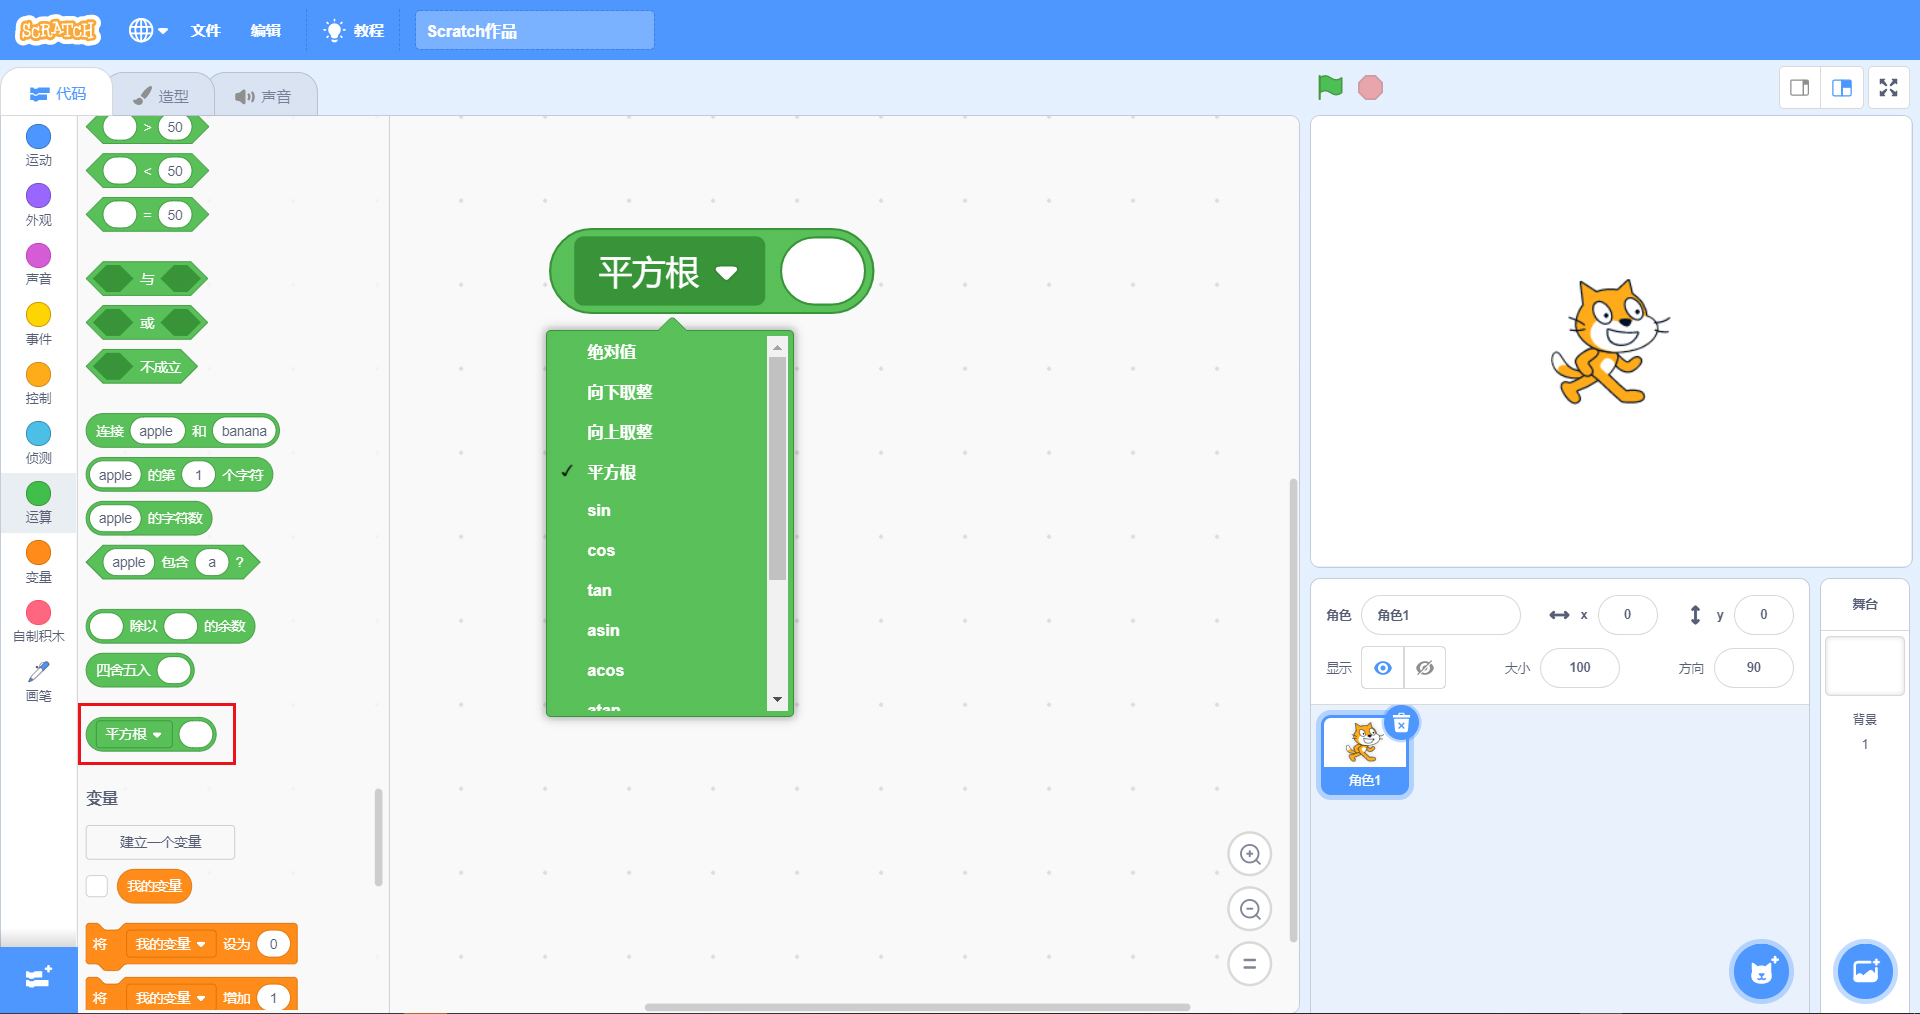Viewport: 1920px width, 1014px height.
Task: Open the 画笔 pen category
Action: [38, 681]
